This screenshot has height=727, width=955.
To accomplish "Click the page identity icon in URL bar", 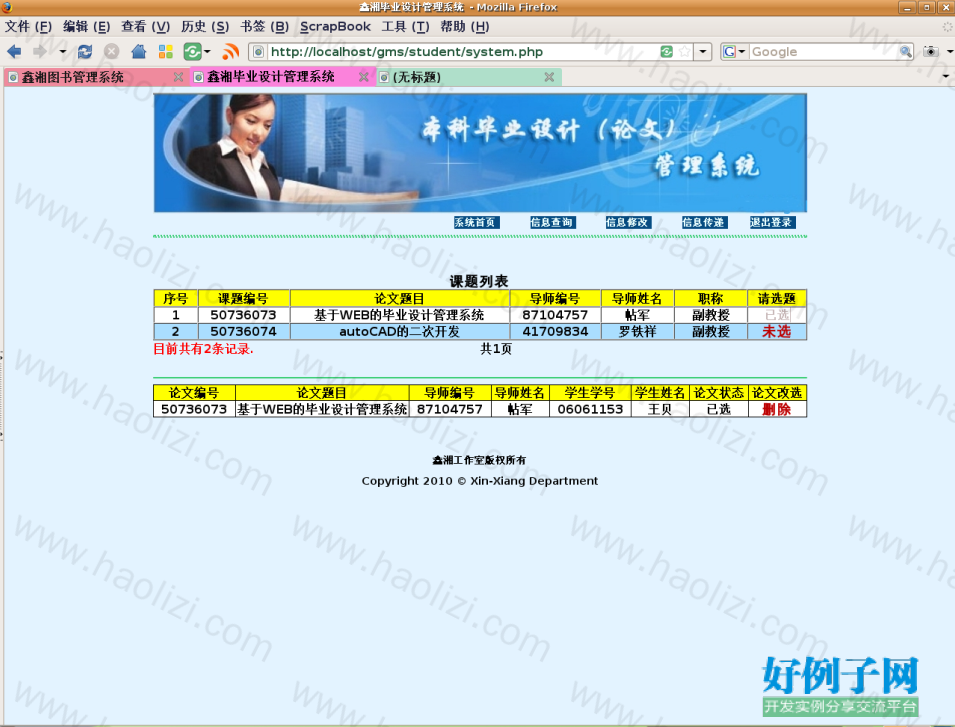I will click(258, 52).
